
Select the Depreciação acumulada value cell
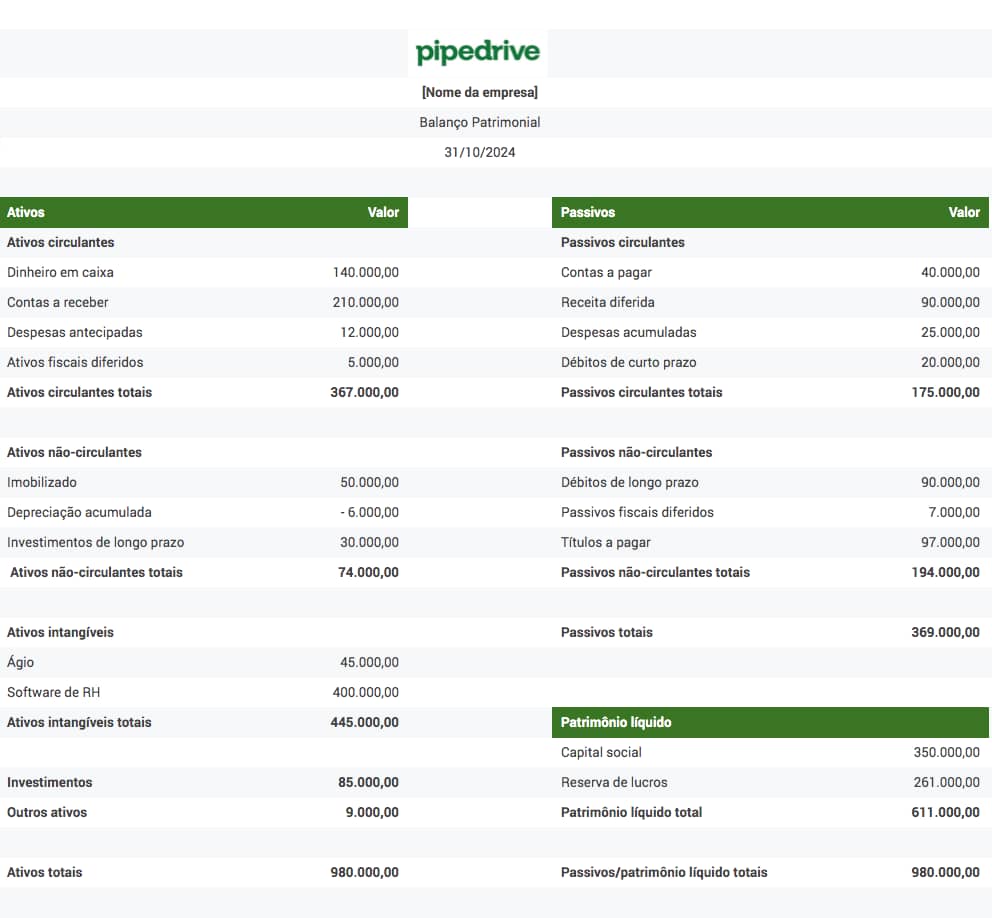(369, 512)
